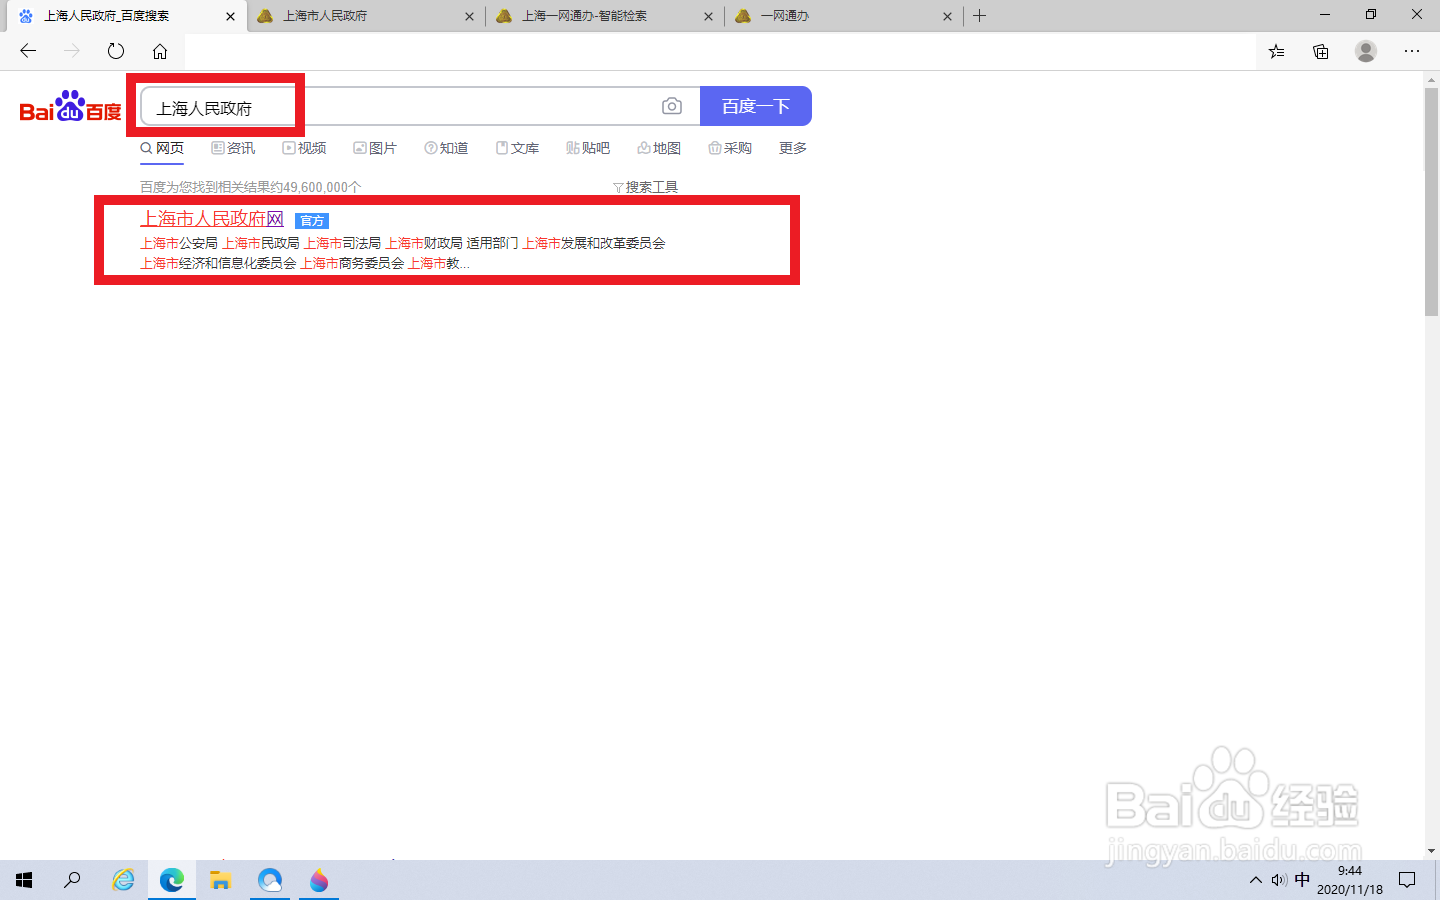This screenshot has width=1440, height=900.
Task: Launch Internet Explorer from taskbar
Action: click(x=123, y=880)
